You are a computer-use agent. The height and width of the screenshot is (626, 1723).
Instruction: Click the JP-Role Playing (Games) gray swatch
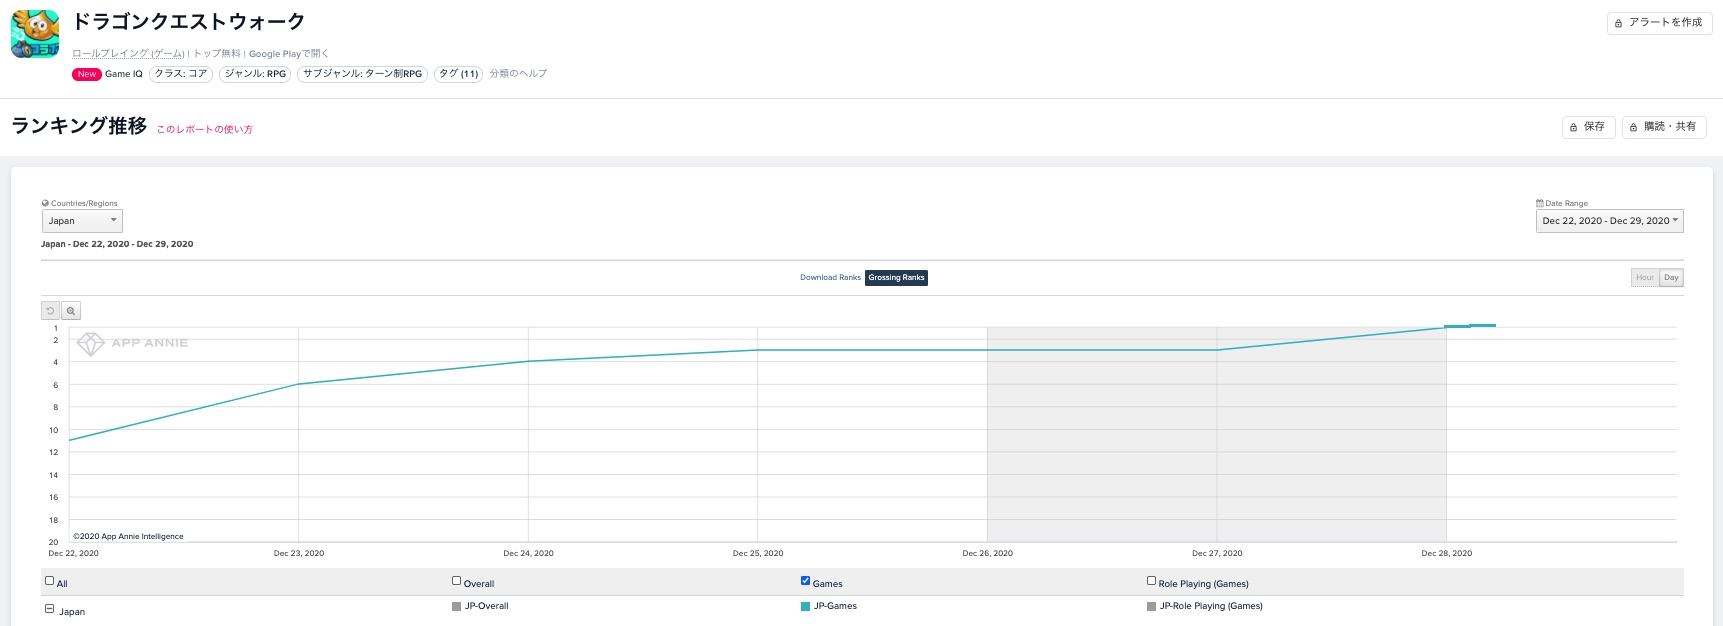pyautogui.click(x=1151, y=606)
